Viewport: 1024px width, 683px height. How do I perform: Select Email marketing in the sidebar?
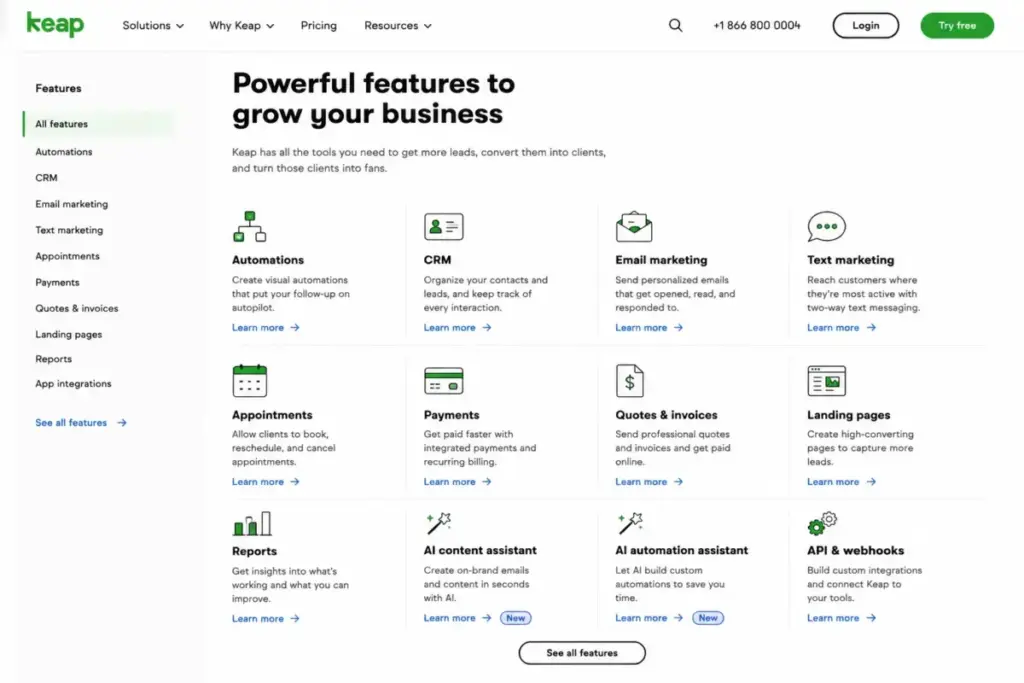[72, 204]
